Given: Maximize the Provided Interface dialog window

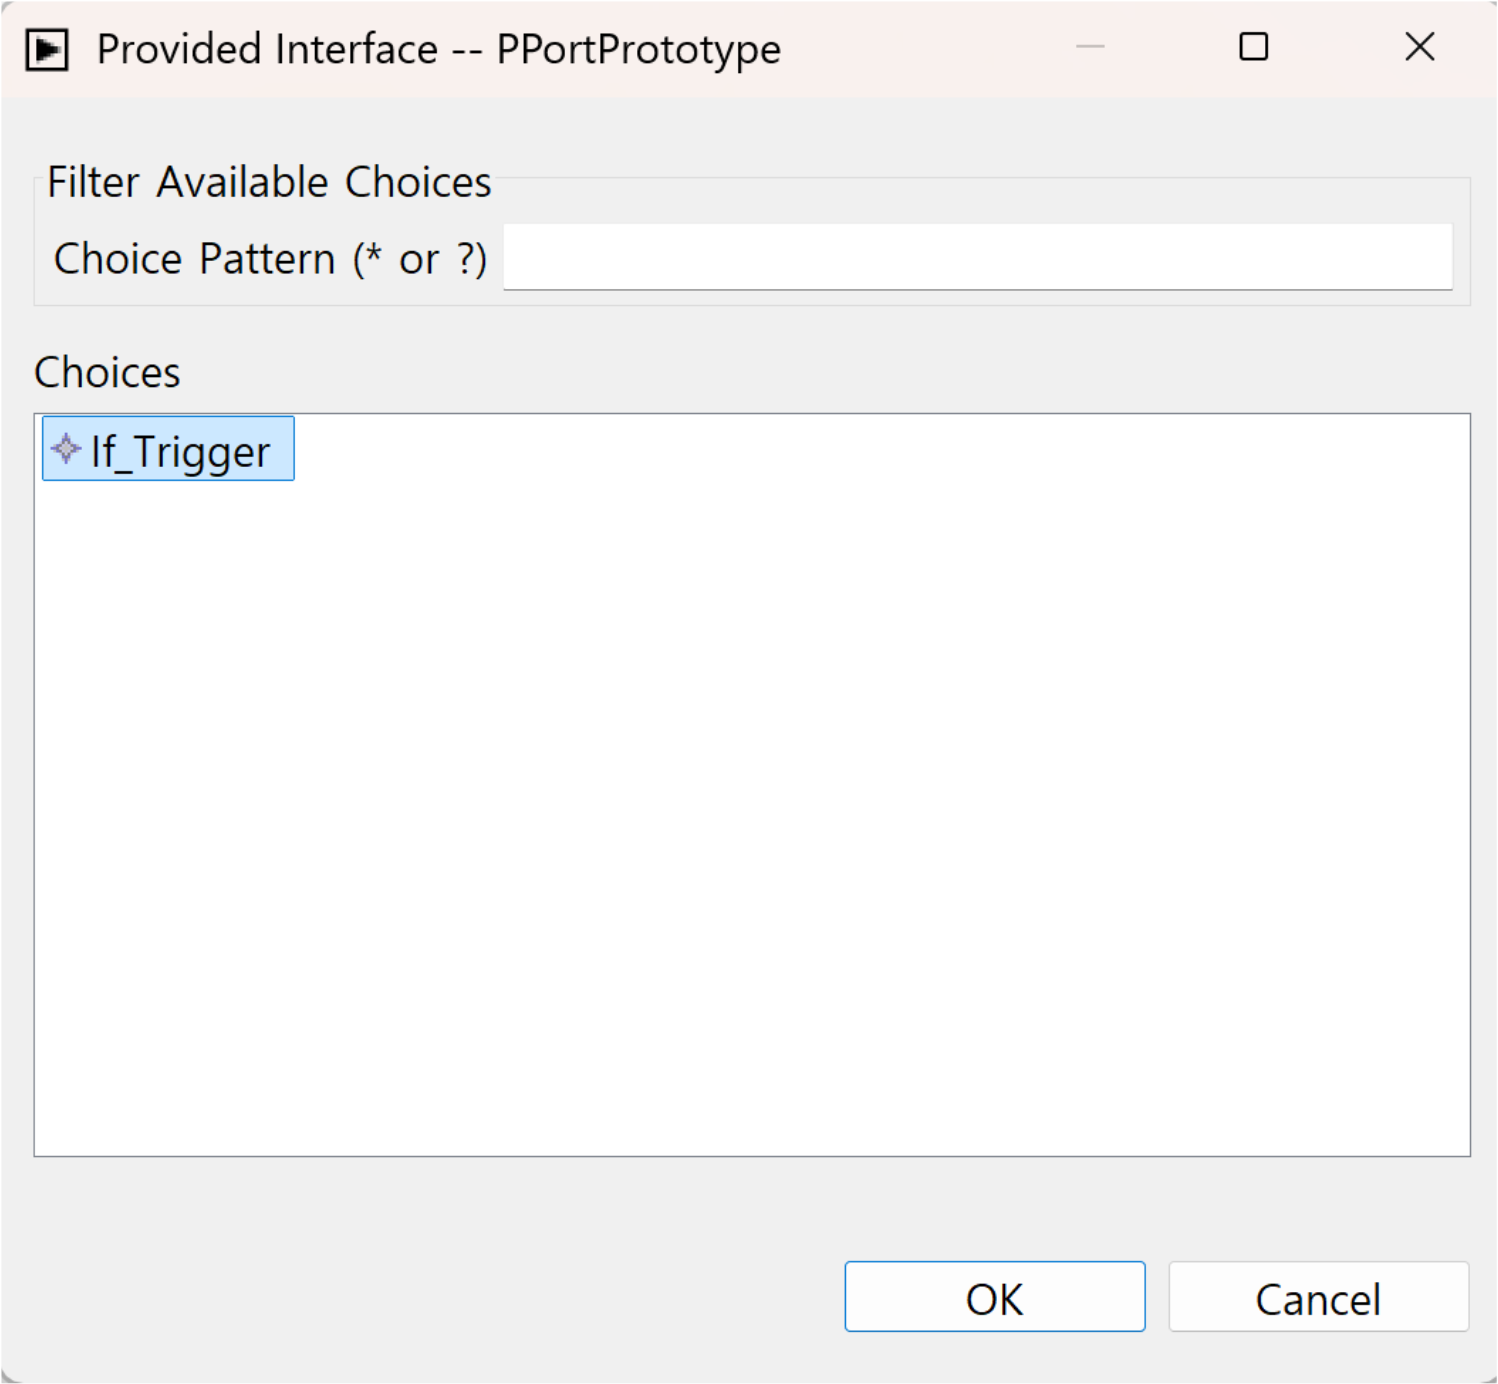Looking at the screenshot, I should tap(1253, 47).
